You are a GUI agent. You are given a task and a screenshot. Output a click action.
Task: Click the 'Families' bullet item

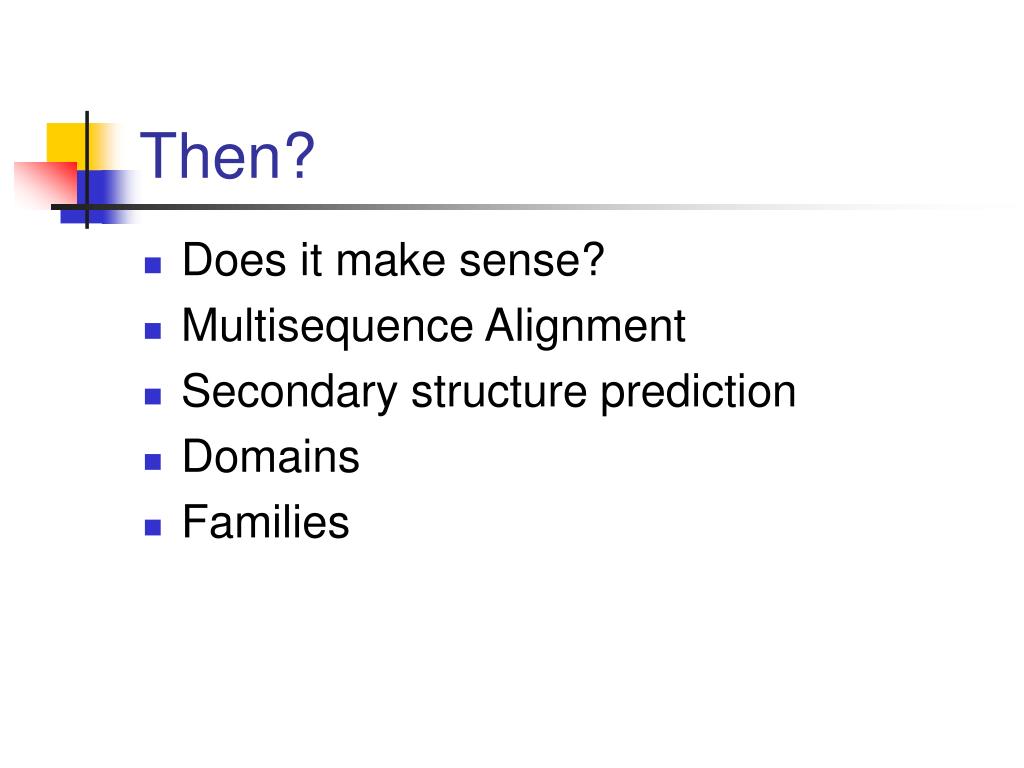[266, 522]
